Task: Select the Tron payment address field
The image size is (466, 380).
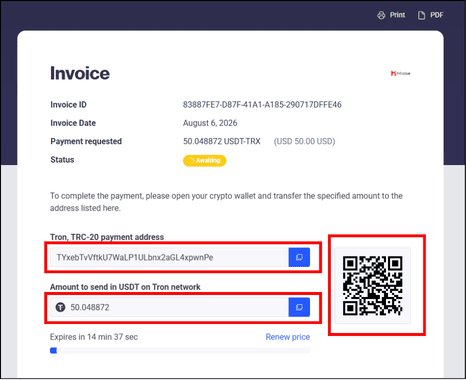Action: tap(169, 257)
